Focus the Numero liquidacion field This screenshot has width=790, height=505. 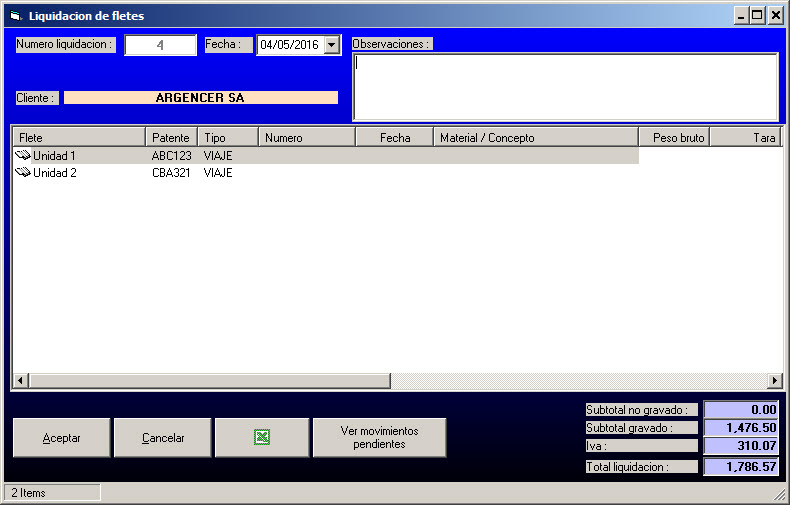pyautogui.click(x=160, y=45)
